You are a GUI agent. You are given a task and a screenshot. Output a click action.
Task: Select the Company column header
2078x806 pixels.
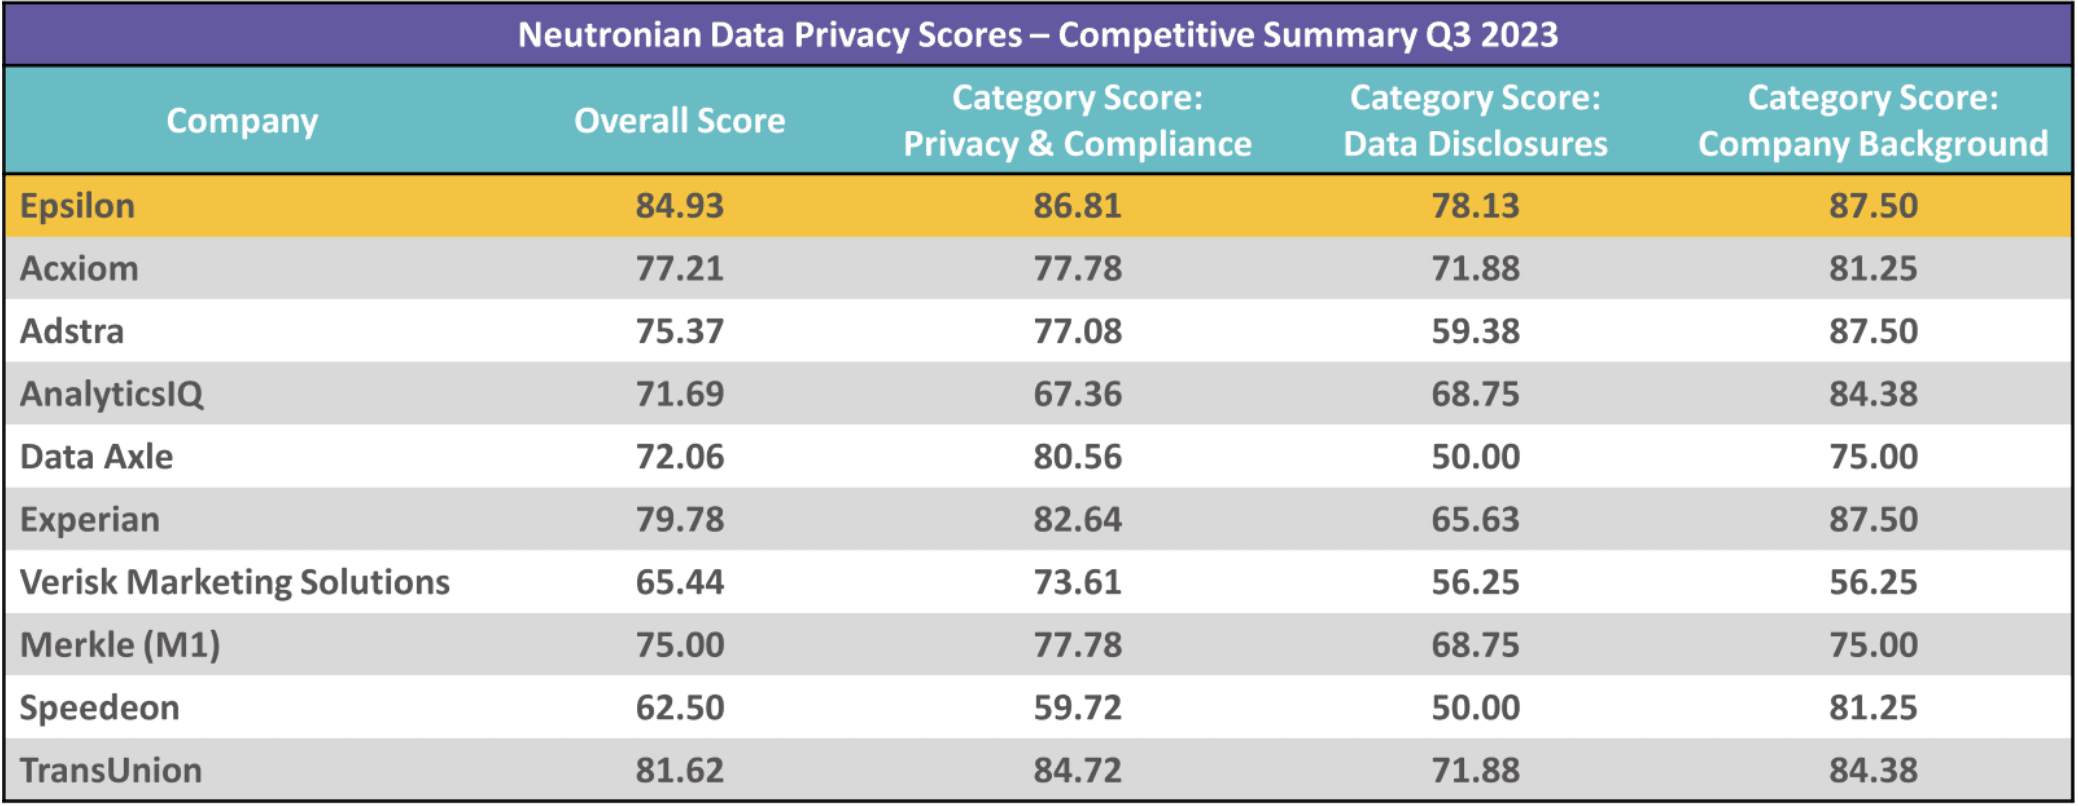(x=242, y=121)
